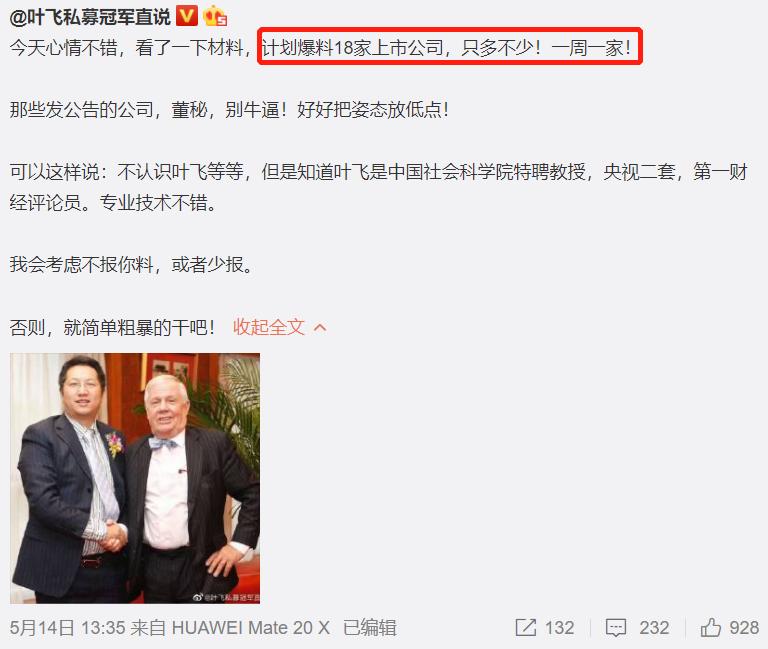View edit history via 已编辑
Viewport: 768px width, 649px height.
coord(369,627)
